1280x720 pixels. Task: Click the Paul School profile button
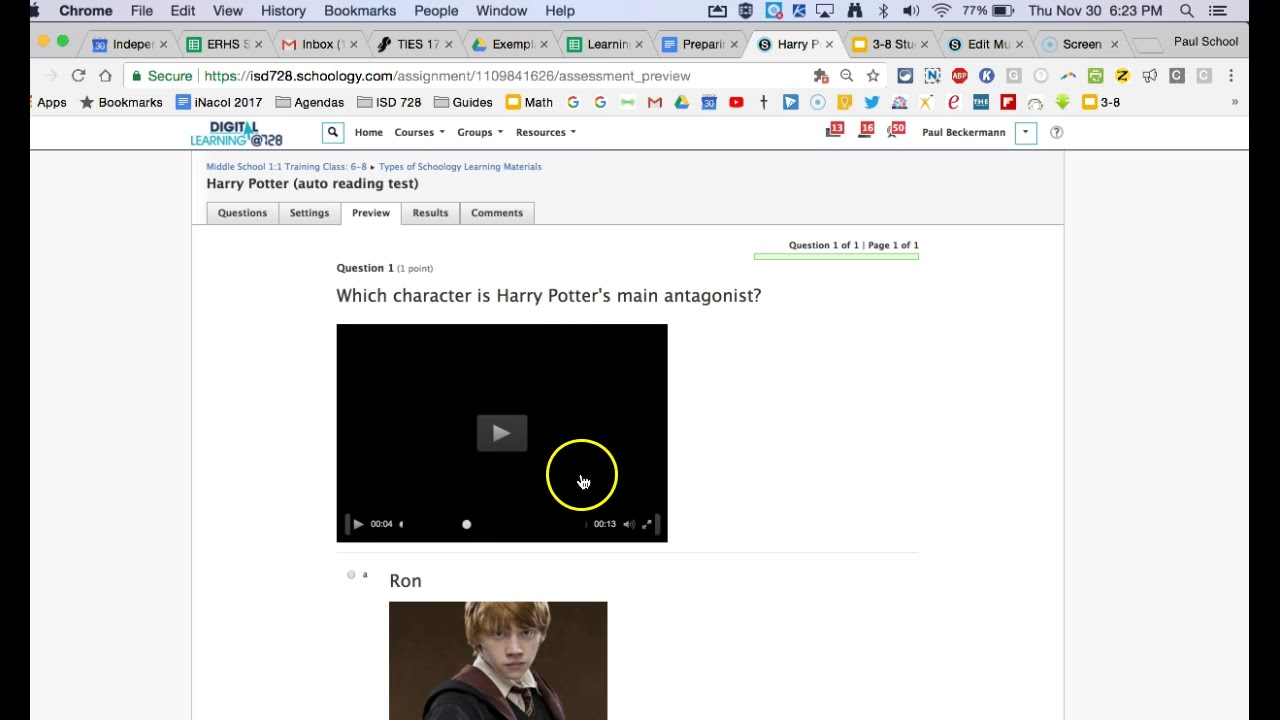1206,42
